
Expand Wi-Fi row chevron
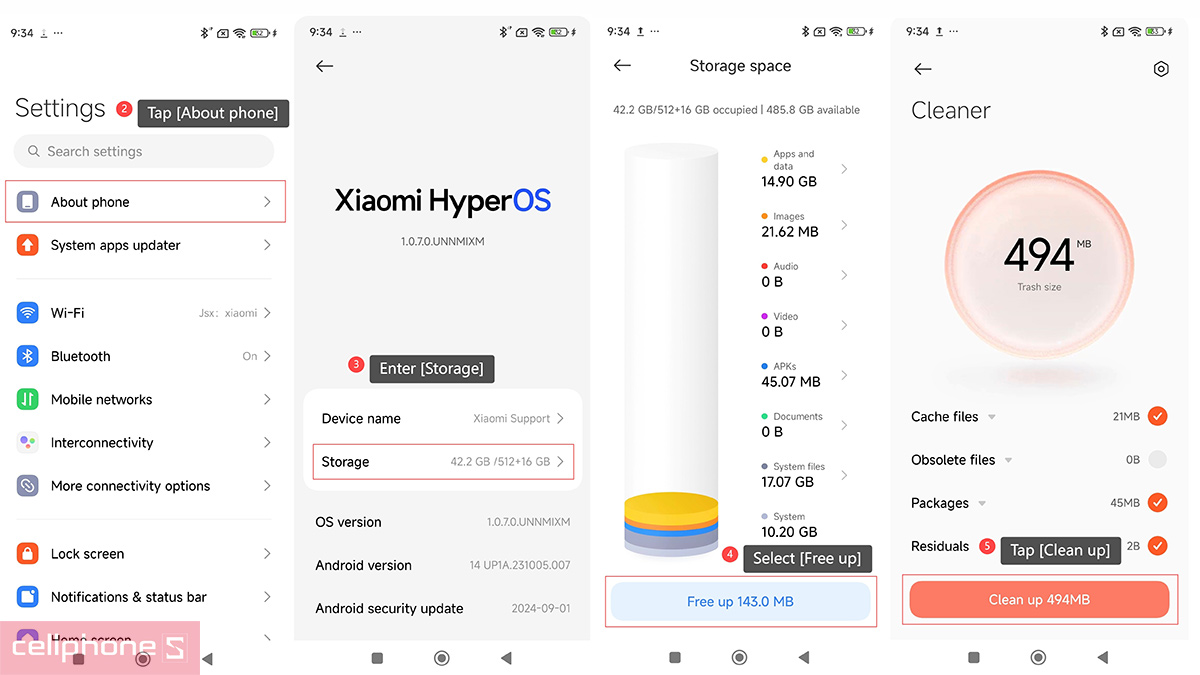(267, 313)
